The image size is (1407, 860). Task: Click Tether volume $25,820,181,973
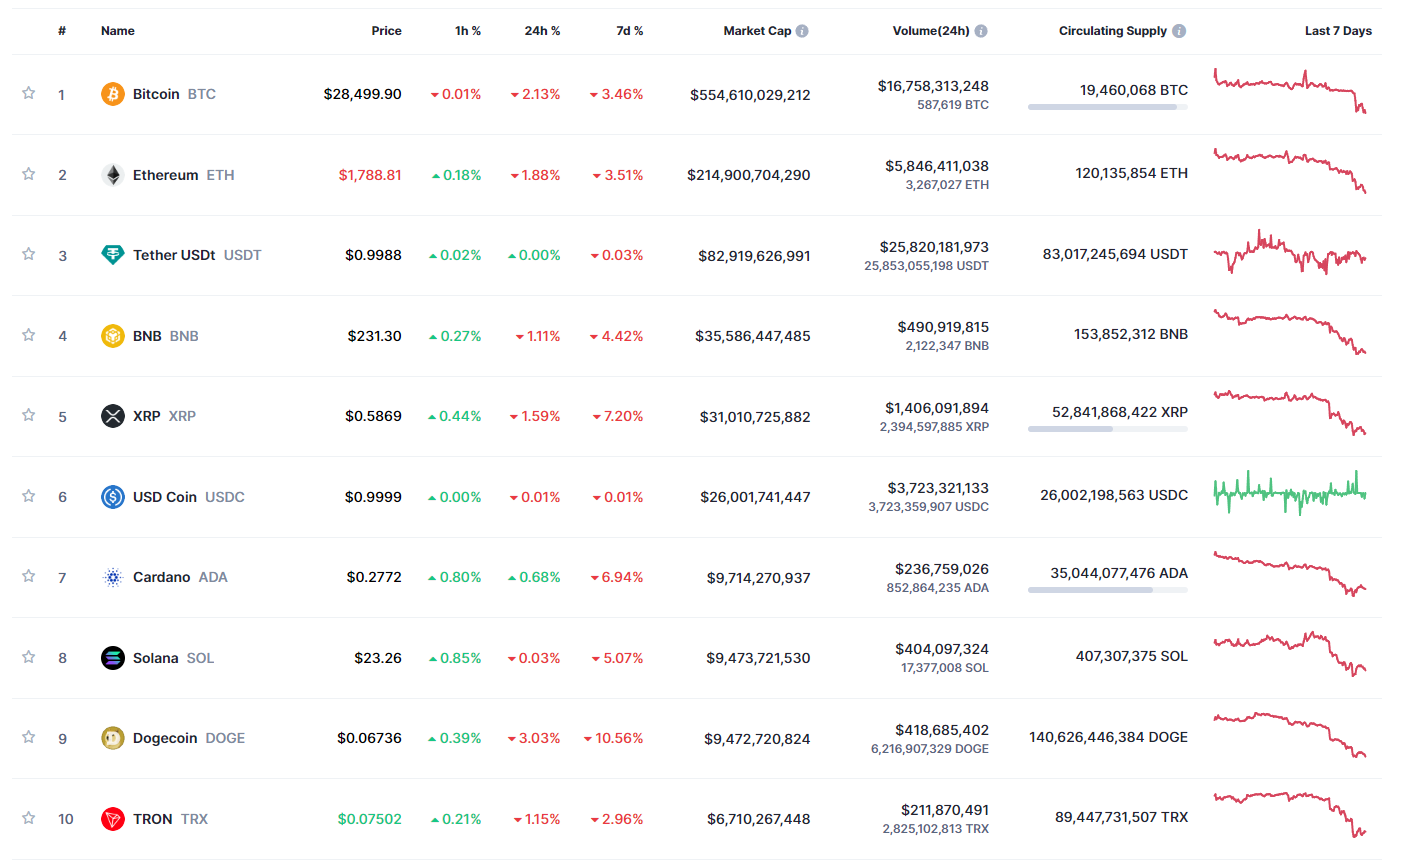[934, 247]
